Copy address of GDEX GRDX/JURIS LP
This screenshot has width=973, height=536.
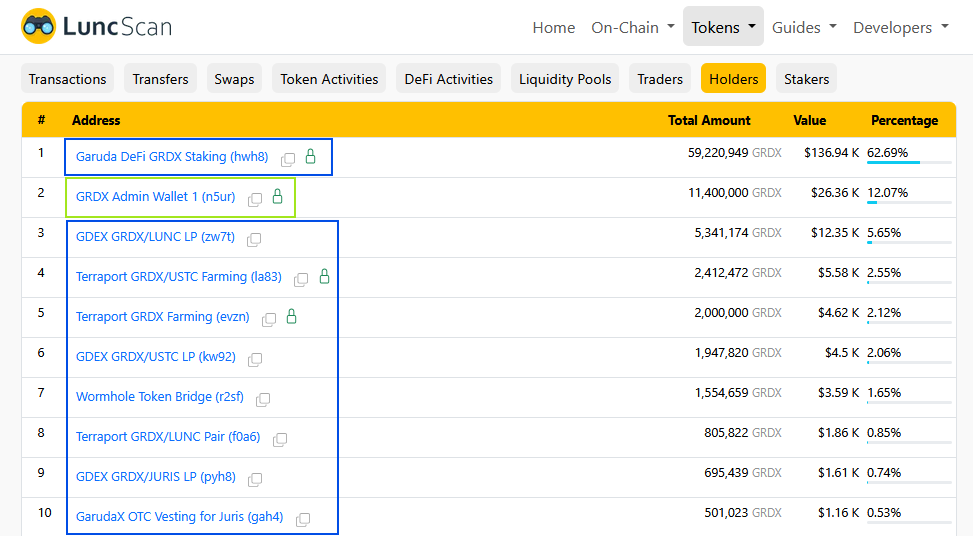click(255, 480)
